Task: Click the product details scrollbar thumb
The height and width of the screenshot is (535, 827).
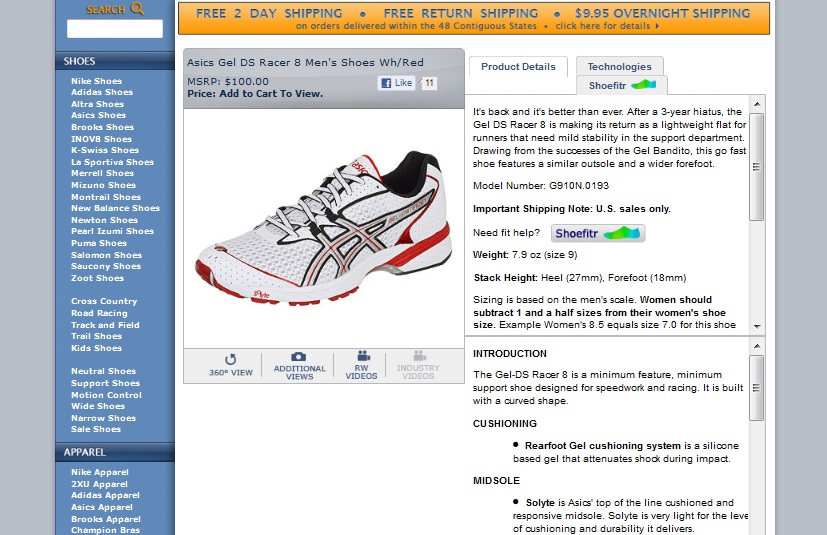Action: tap(756, 167)
